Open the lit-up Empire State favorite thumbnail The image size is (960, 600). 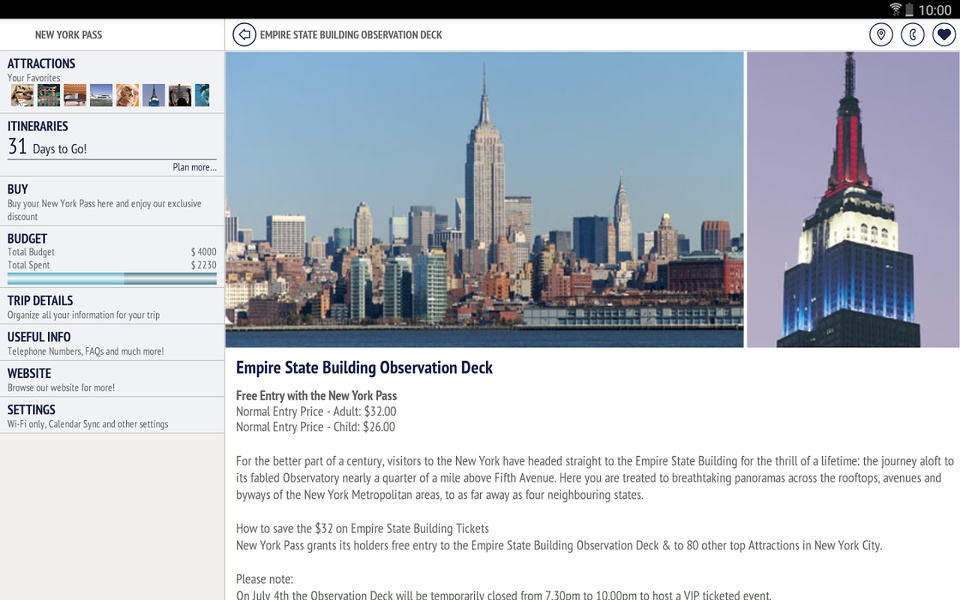pos(154,96)
